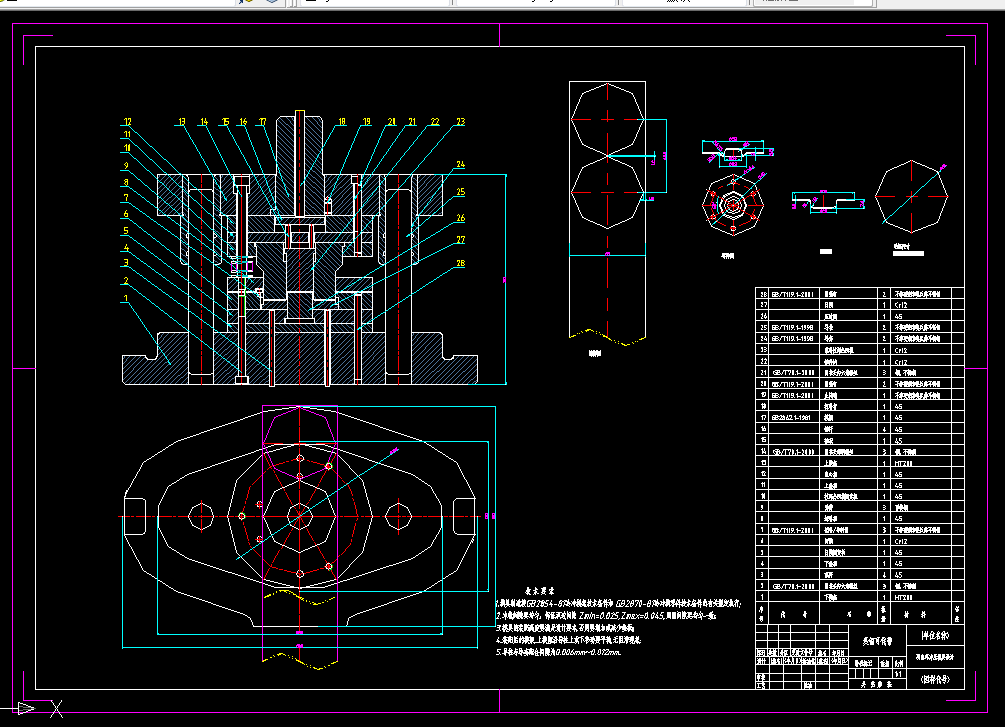1005x727 pixels.
Task: Select the right guide post circle in plan view
Action: coord(398,516)
